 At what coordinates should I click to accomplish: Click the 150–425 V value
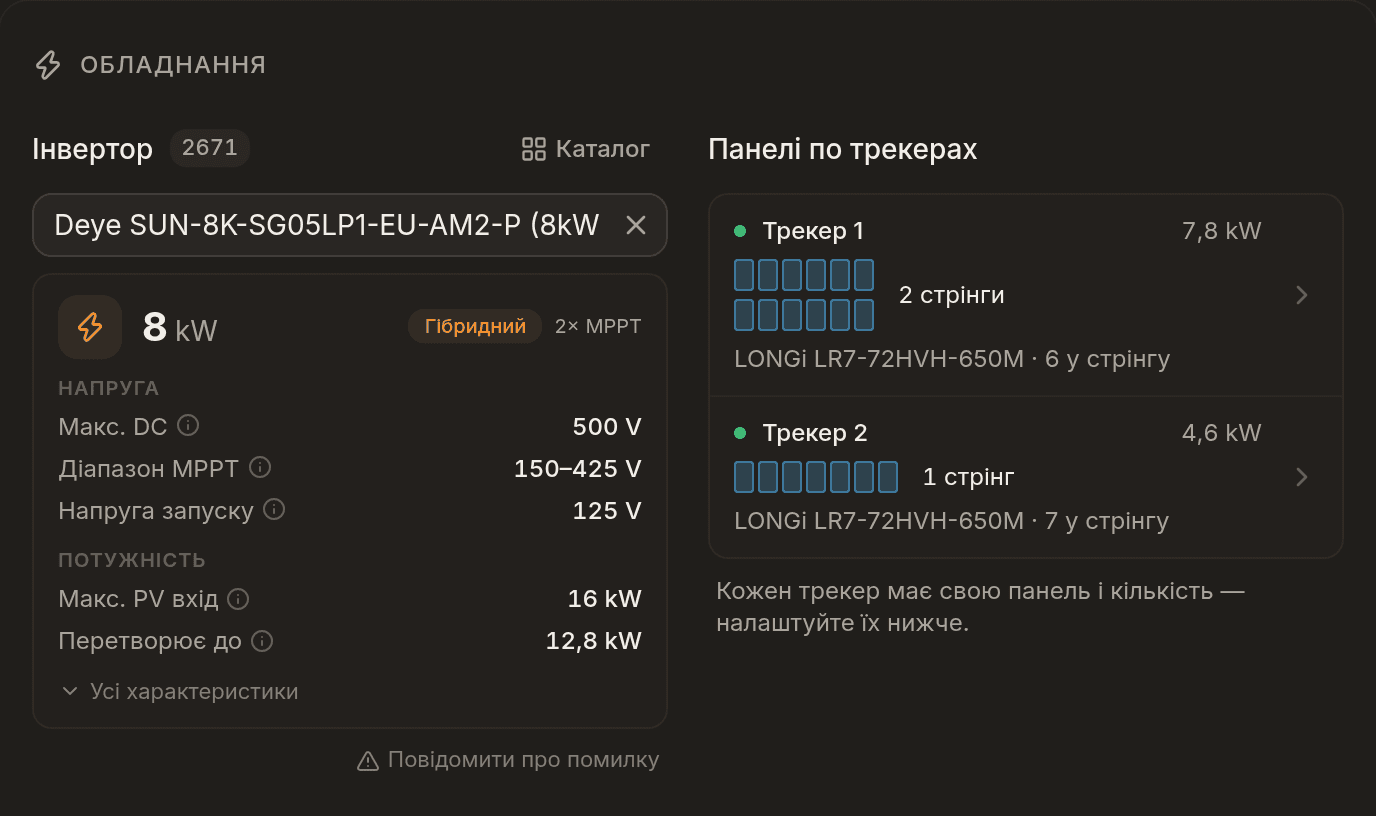tap(578, 469)
